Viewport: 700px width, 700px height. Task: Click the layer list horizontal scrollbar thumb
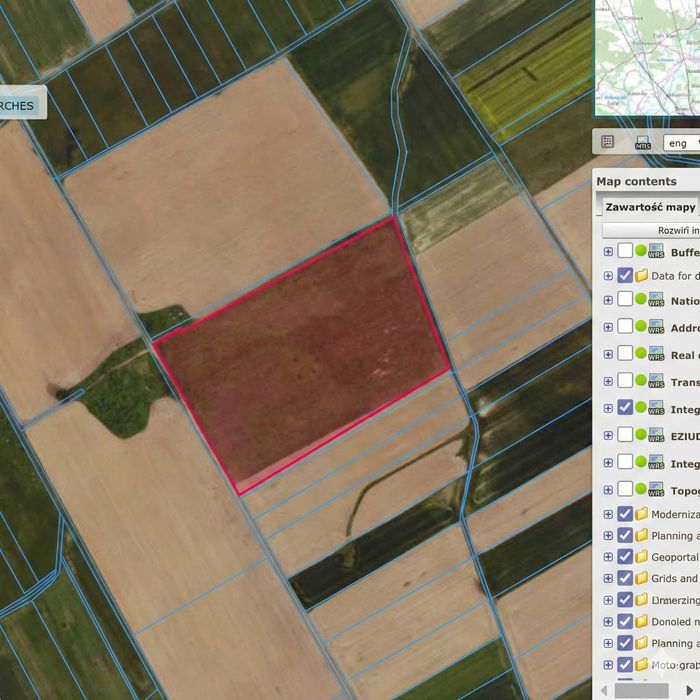(642, 691)
